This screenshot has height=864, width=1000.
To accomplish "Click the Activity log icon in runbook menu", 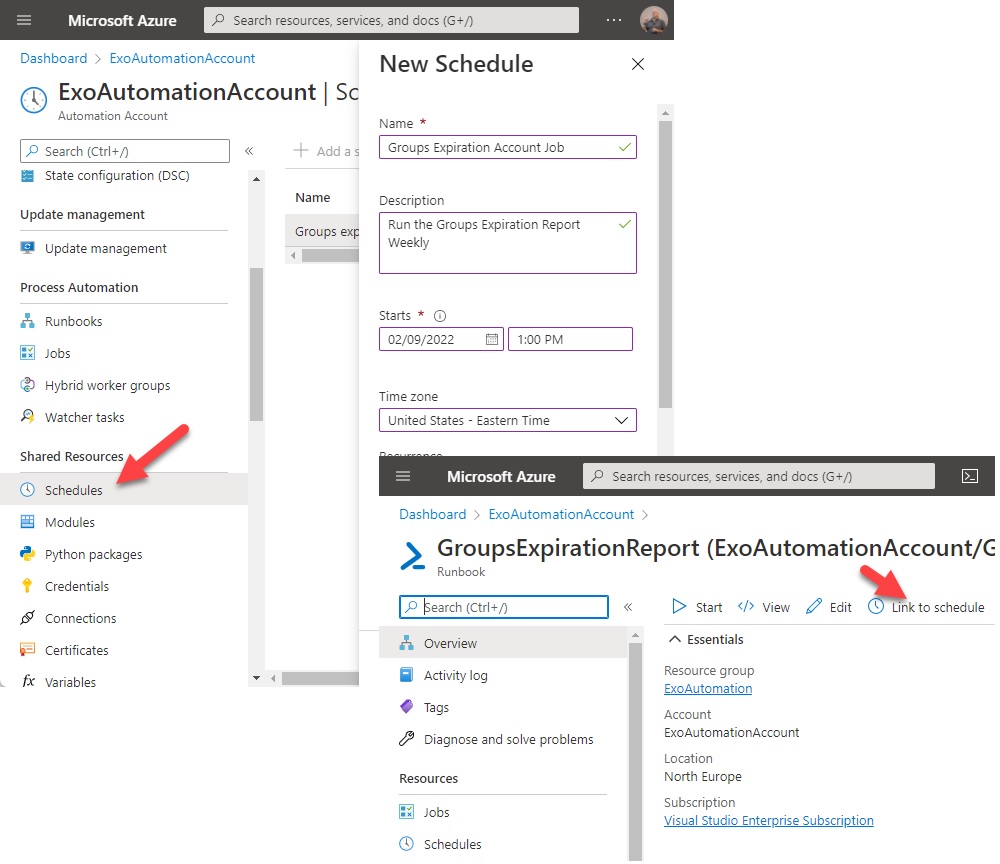I will [406, 675].
